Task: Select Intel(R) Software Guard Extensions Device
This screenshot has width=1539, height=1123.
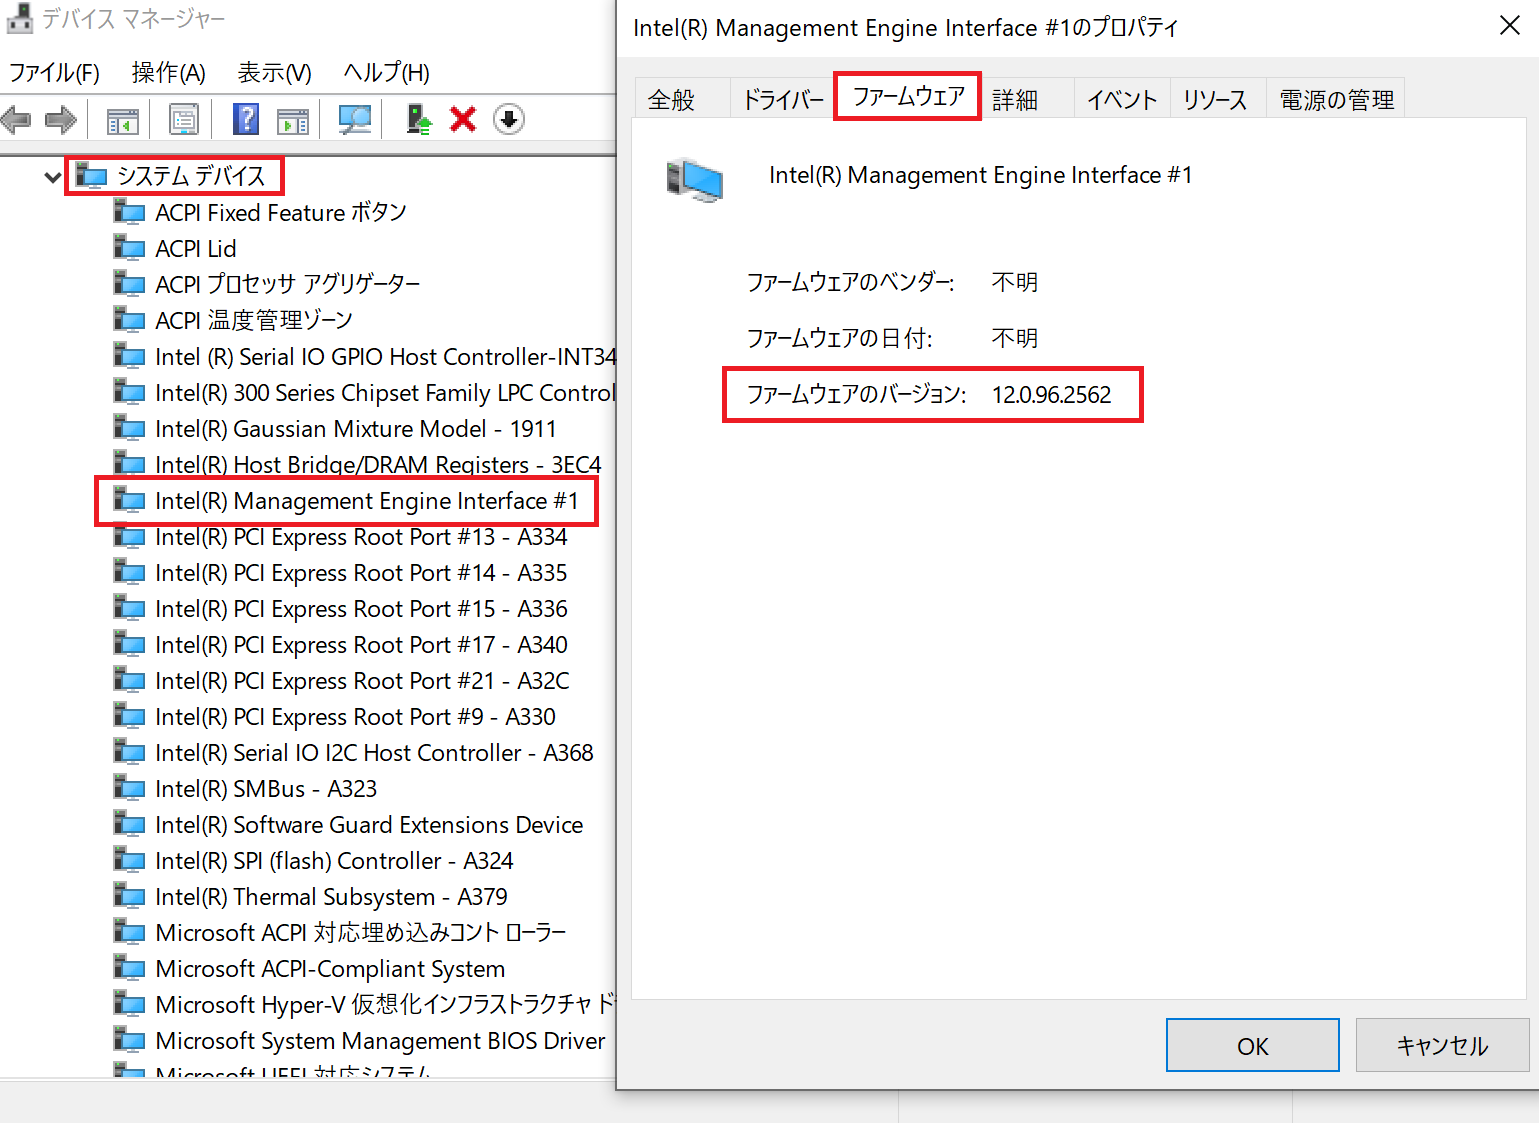Action: click(370, 824)
